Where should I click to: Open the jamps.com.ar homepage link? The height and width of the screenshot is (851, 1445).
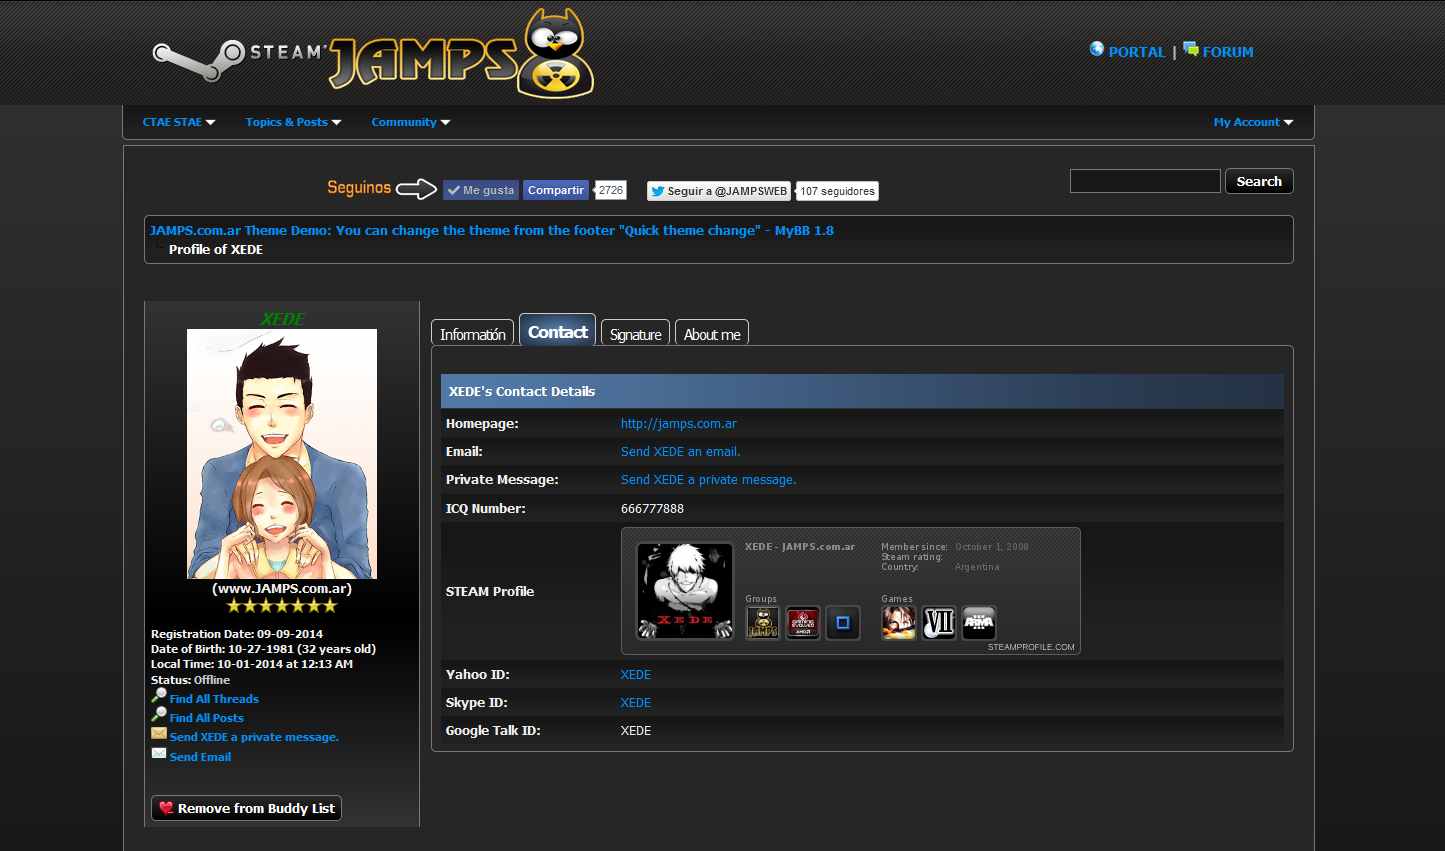(678, 424)
